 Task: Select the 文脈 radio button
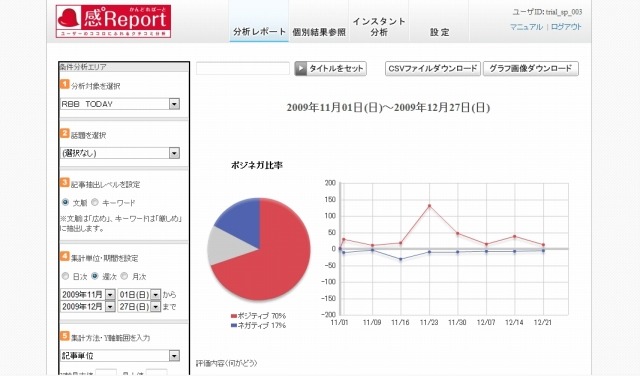pyautogui.click(x=65, y=202)
